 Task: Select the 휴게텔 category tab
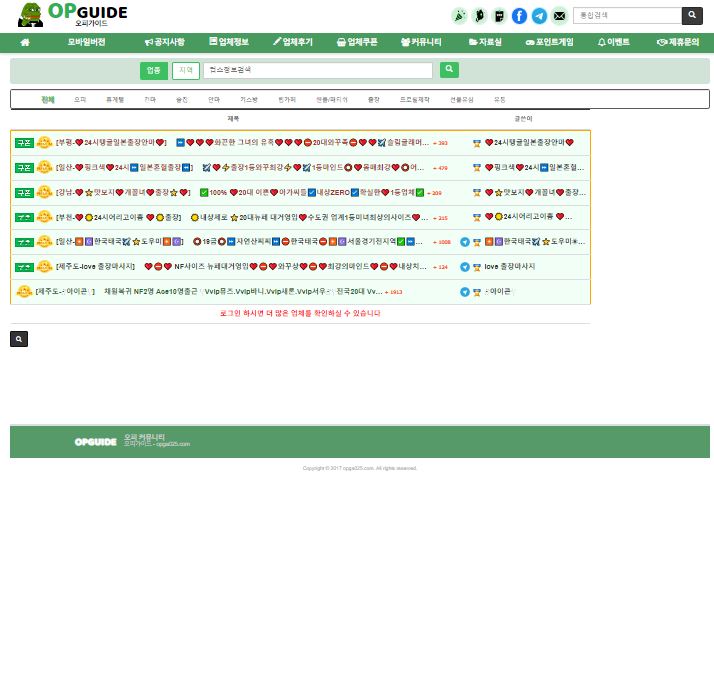pyautogui.click(x=115, y=99)
